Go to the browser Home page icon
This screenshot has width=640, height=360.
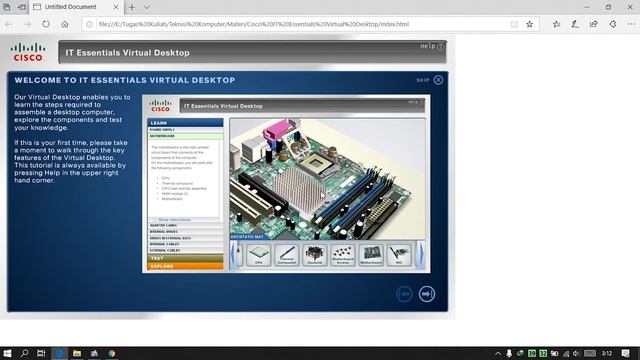[64, 24]
